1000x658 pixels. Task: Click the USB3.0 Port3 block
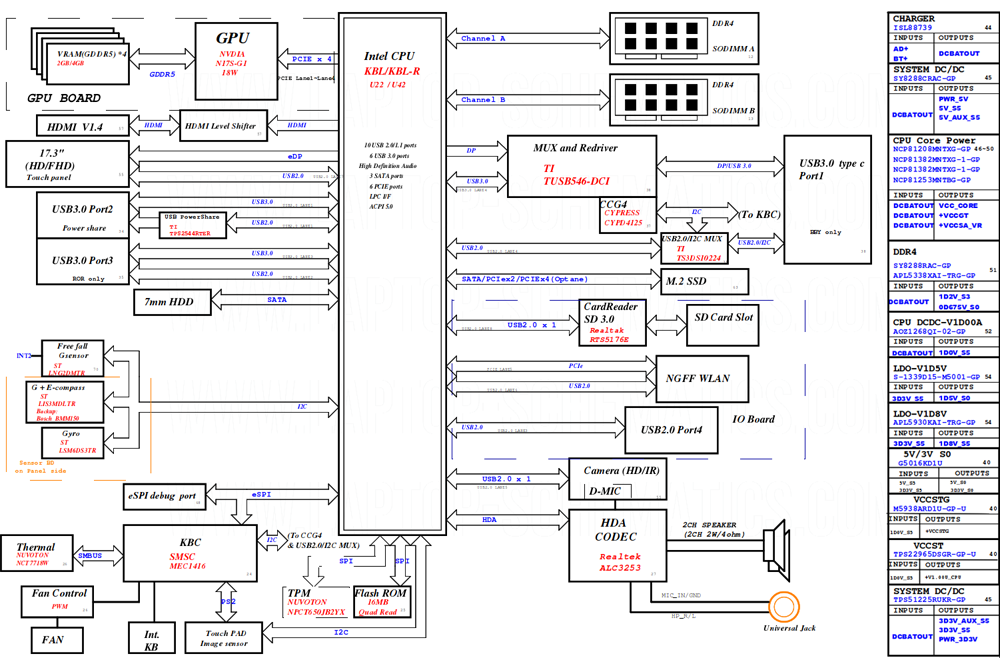(83, 261)
